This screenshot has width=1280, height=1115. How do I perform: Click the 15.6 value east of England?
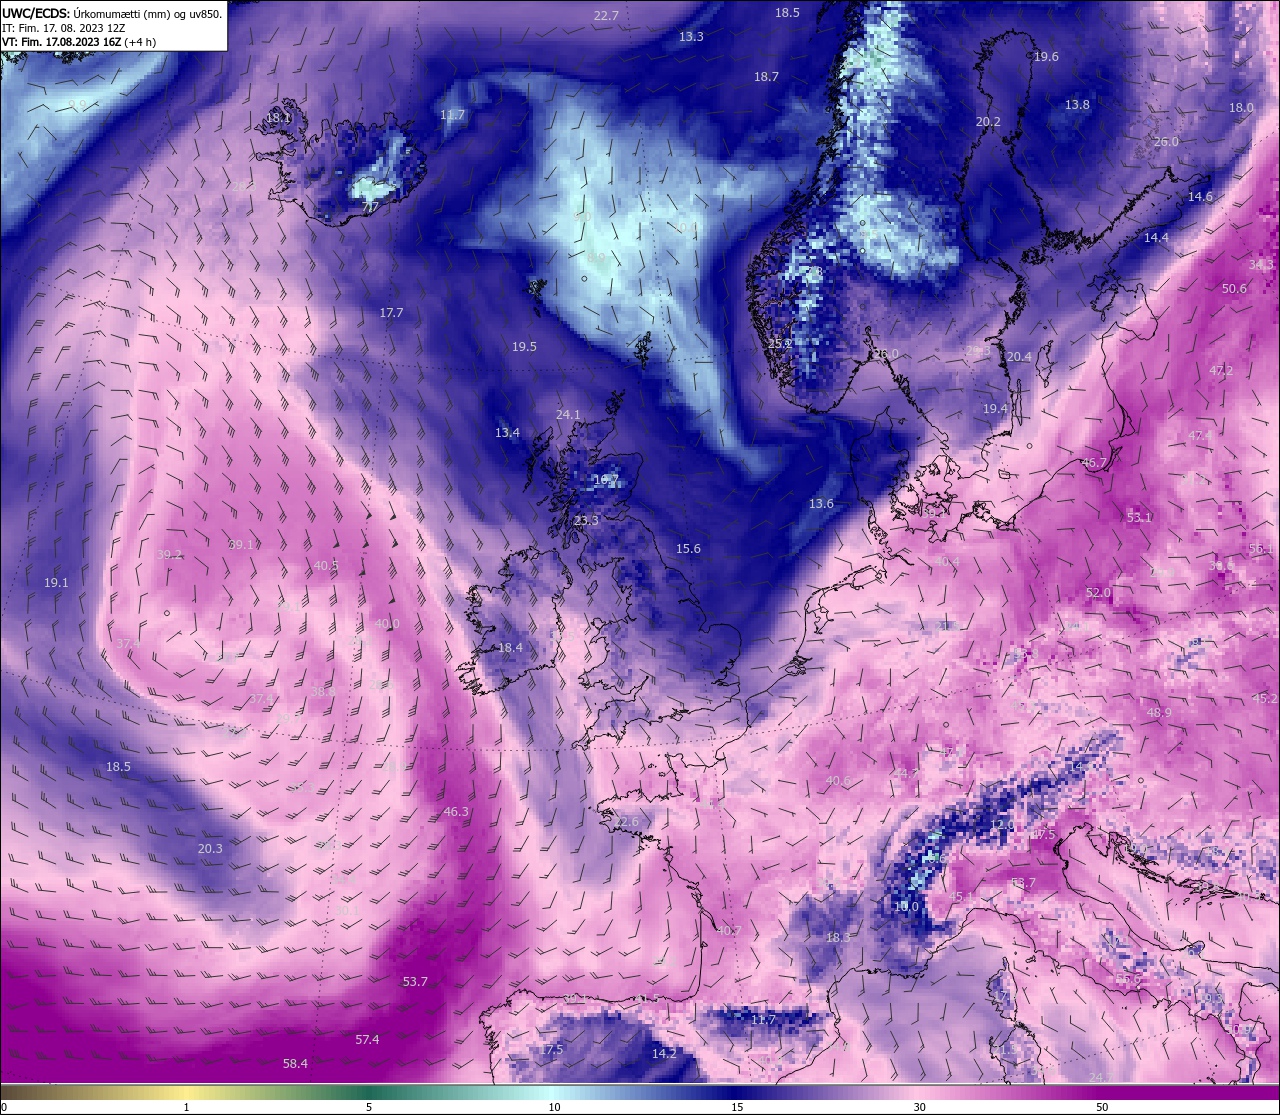point(688,549)
